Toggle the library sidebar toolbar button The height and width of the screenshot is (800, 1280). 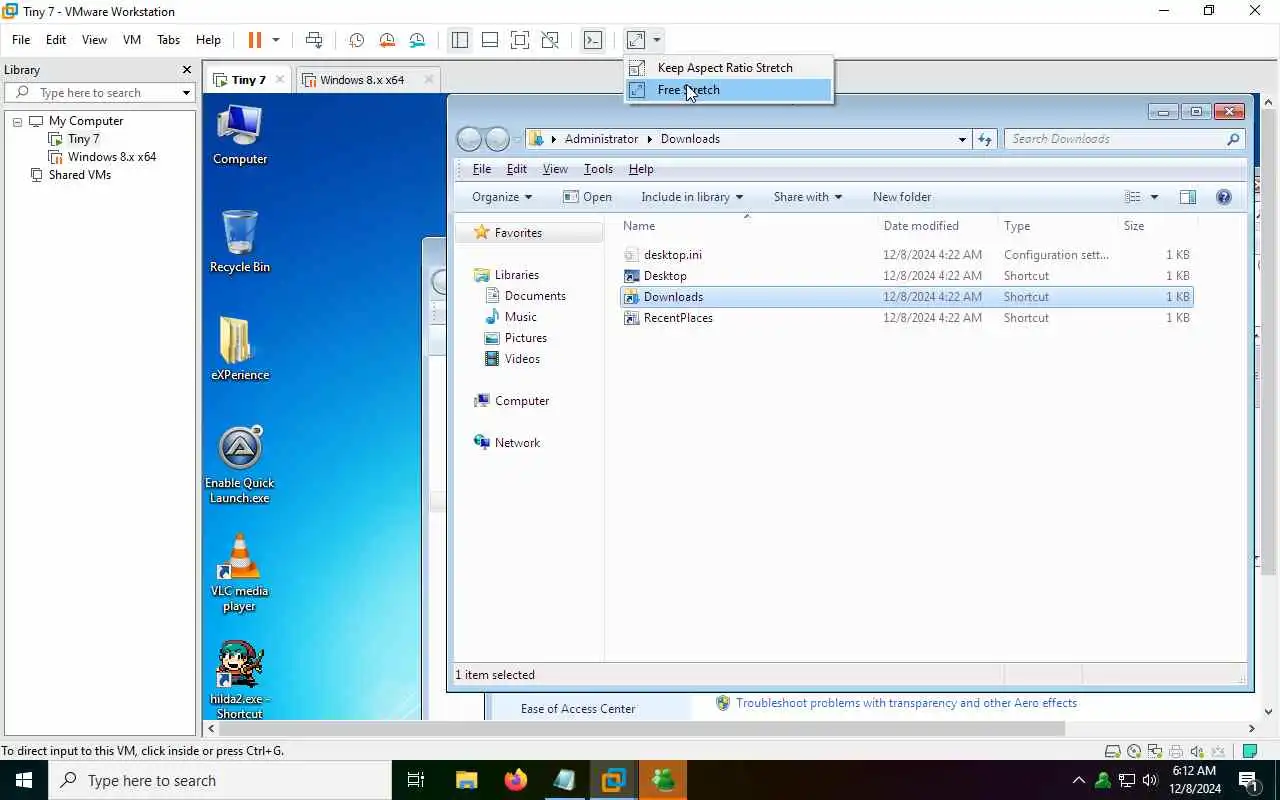coord(460,40)
